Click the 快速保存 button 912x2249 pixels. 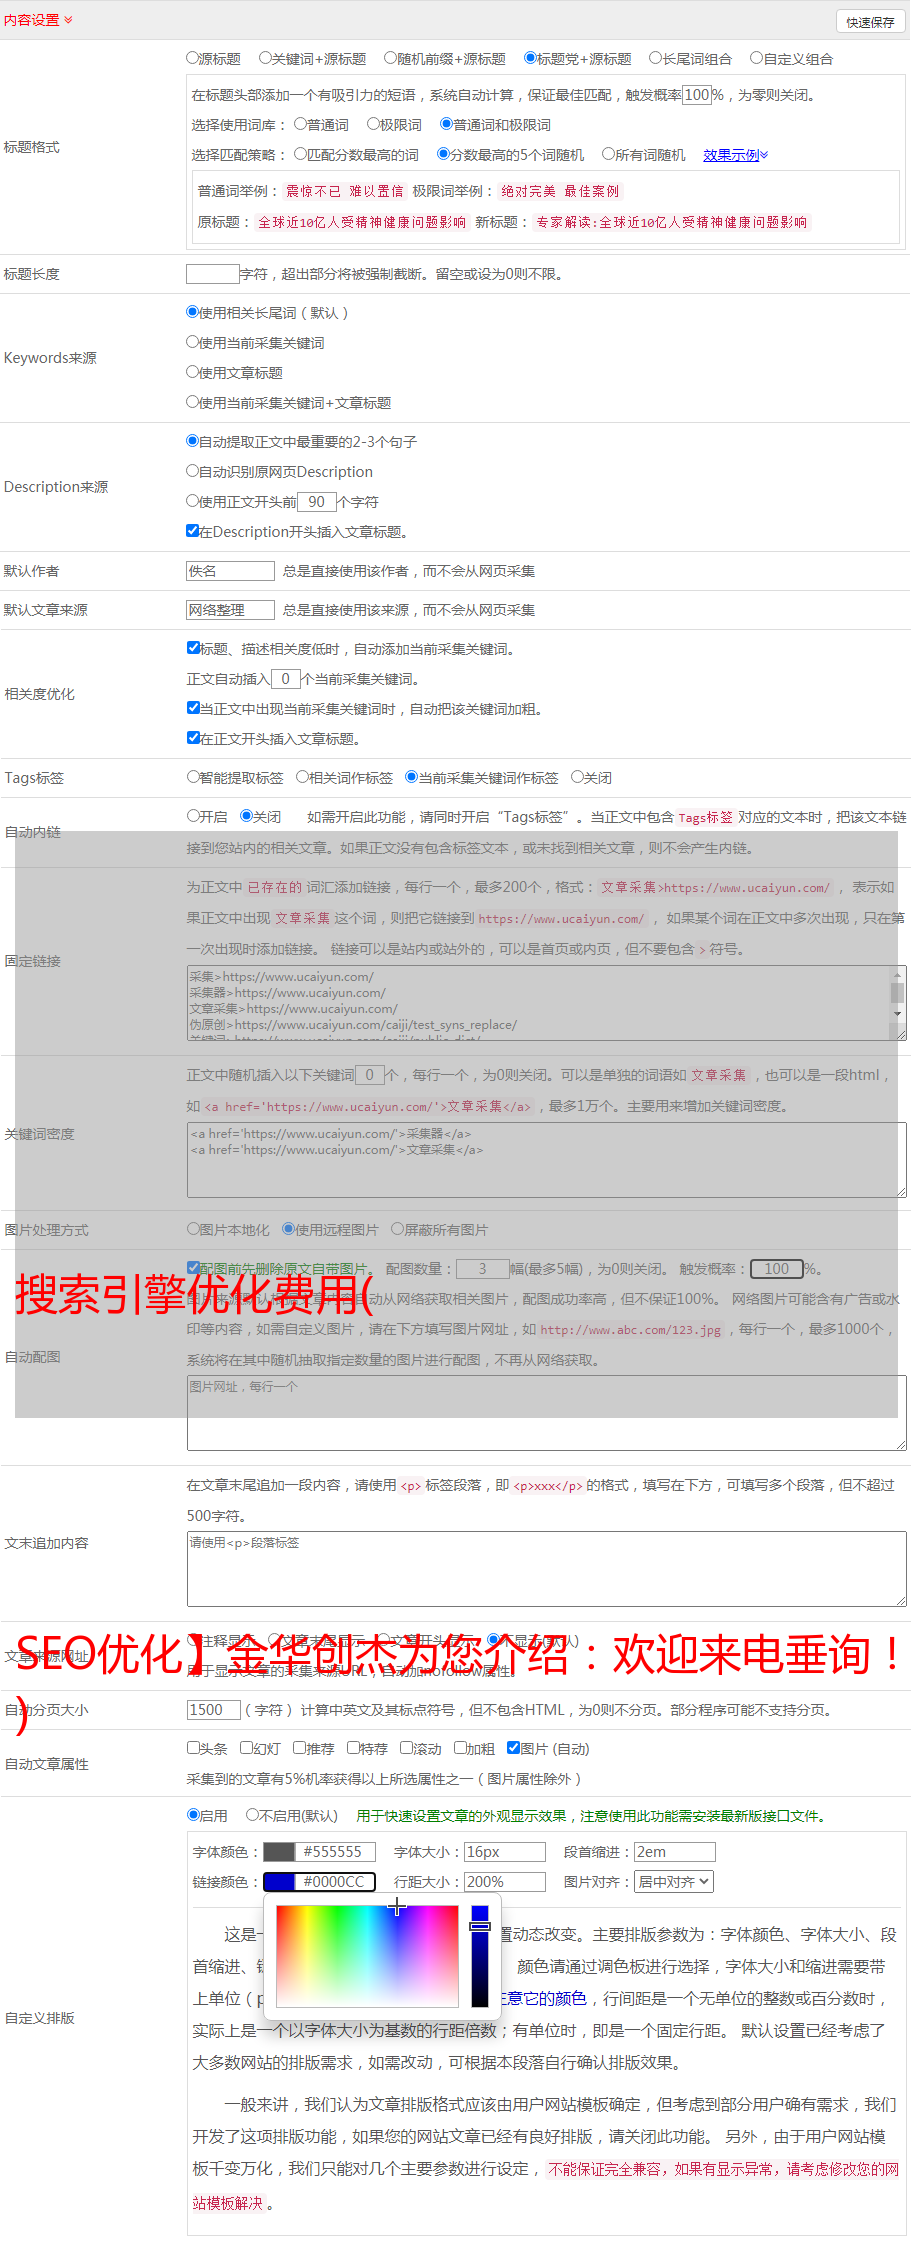coord(870,22)
